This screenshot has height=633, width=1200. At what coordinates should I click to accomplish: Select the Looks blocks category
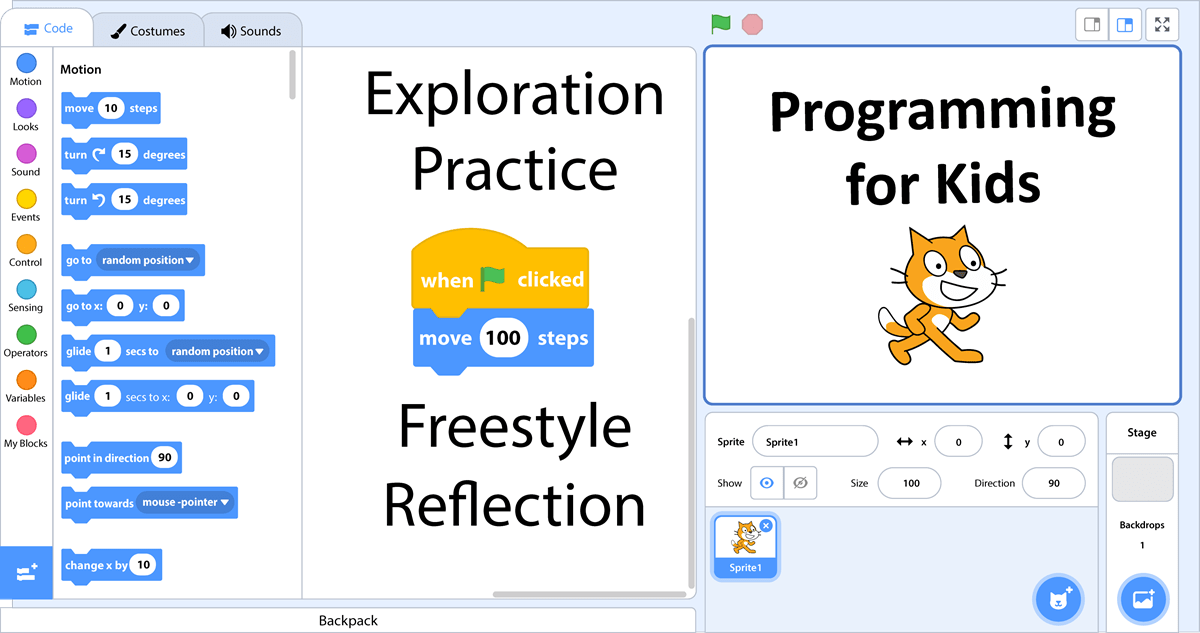click(x=25, y=115)
